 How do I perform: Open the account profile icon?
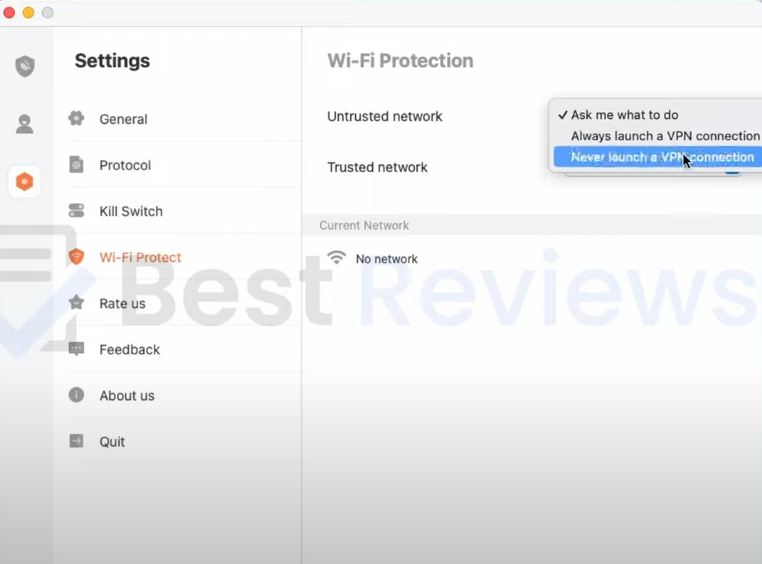click(x=25, y=124)
